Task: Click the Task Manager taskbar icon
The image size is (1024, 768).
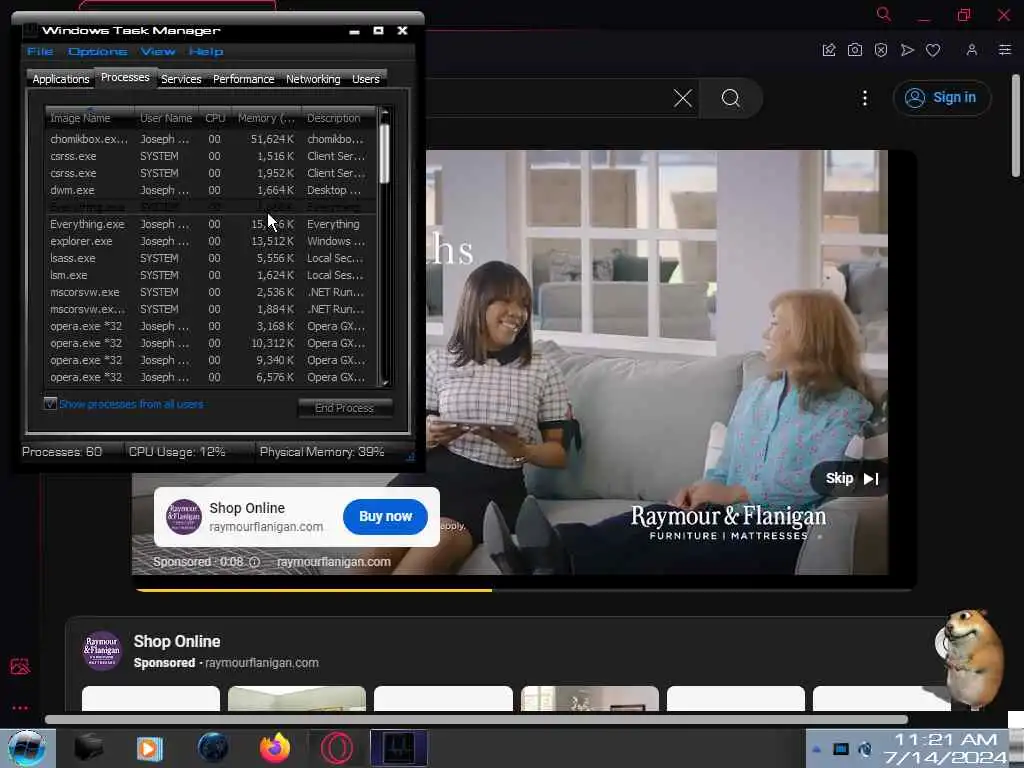Action: pyautogui.click(x=398, y=748)
